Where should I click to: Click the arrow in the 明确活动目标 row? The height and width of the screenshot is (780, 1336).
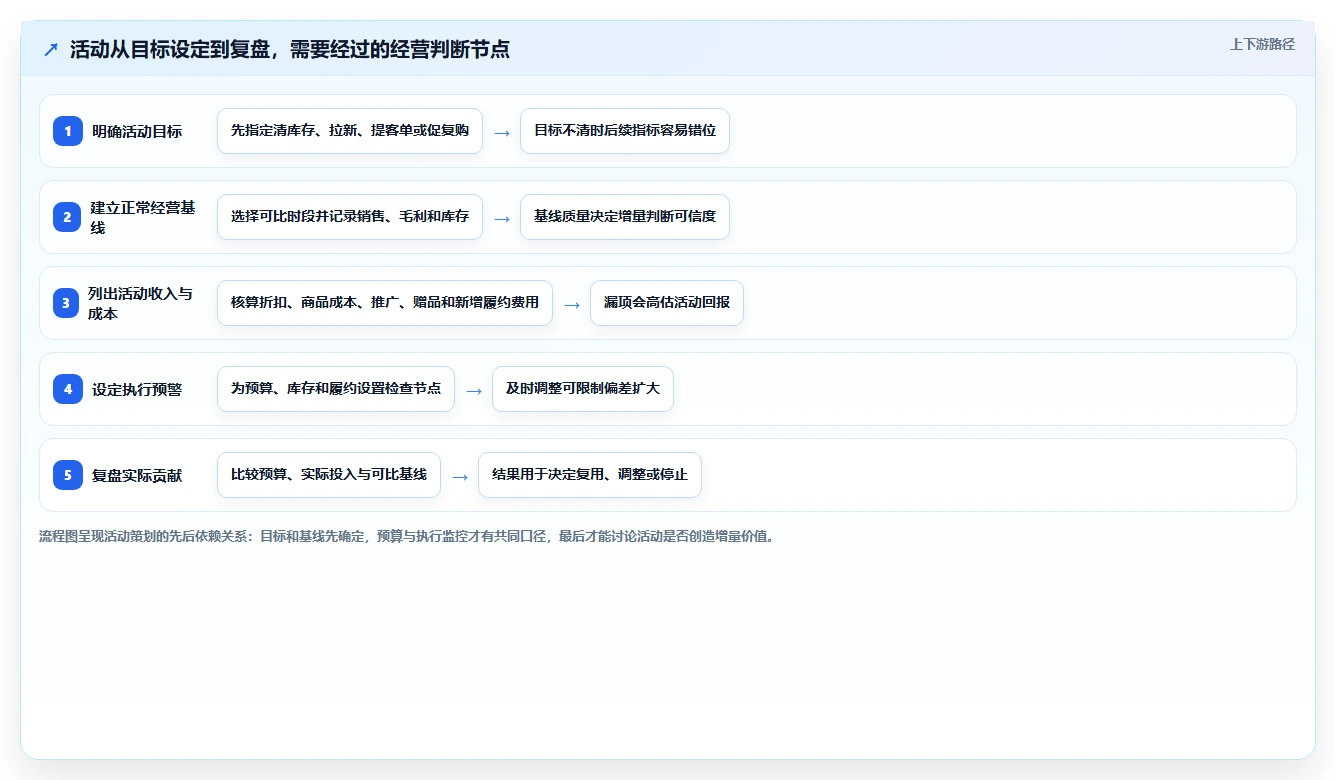click(x=502, y=132)
